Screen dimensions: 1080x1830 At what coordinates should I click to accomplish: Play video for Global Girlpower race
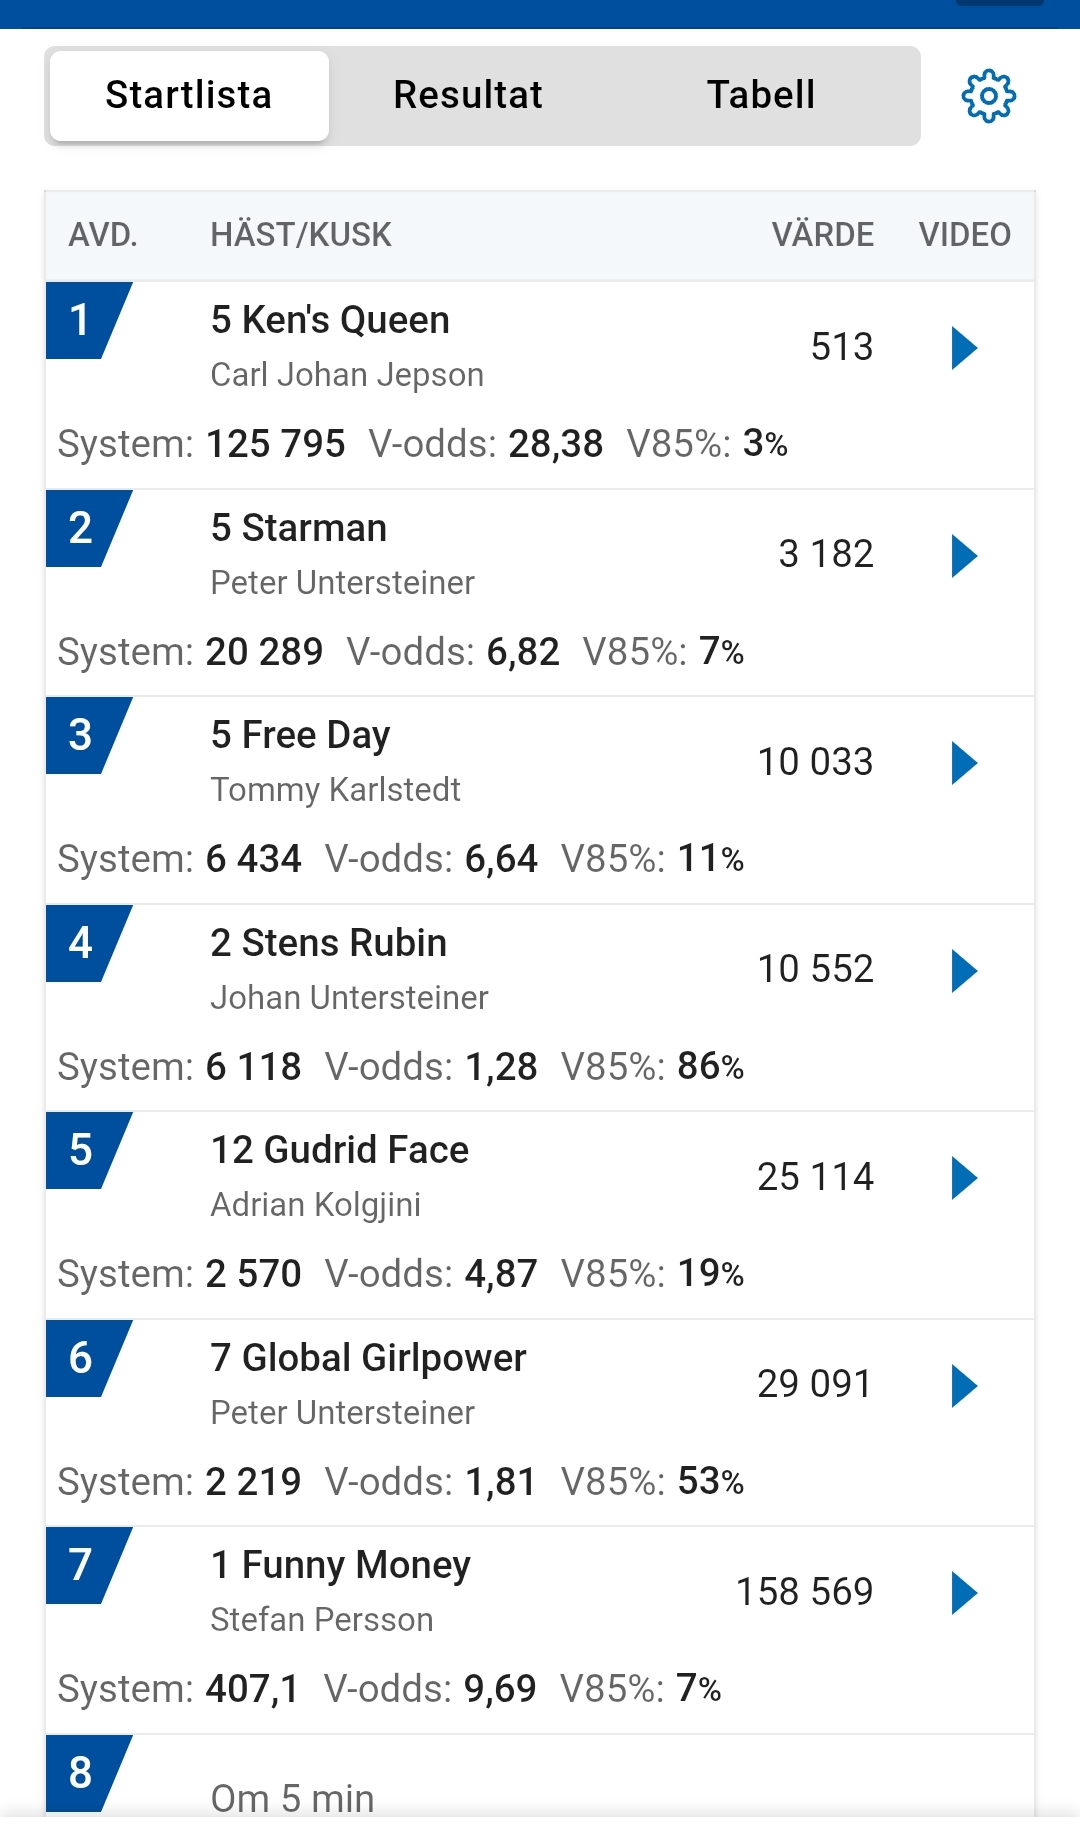coord(964,1386)
